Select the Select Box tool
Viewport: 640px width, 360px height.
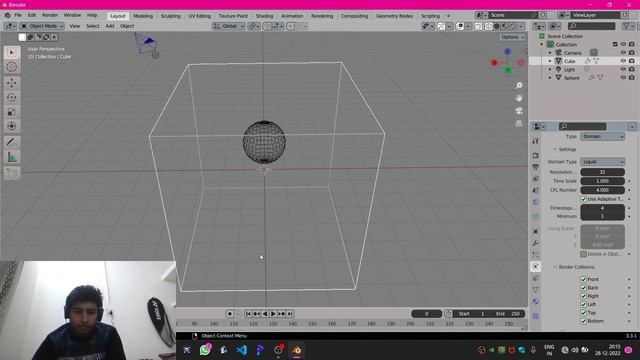tap(11, 52)
